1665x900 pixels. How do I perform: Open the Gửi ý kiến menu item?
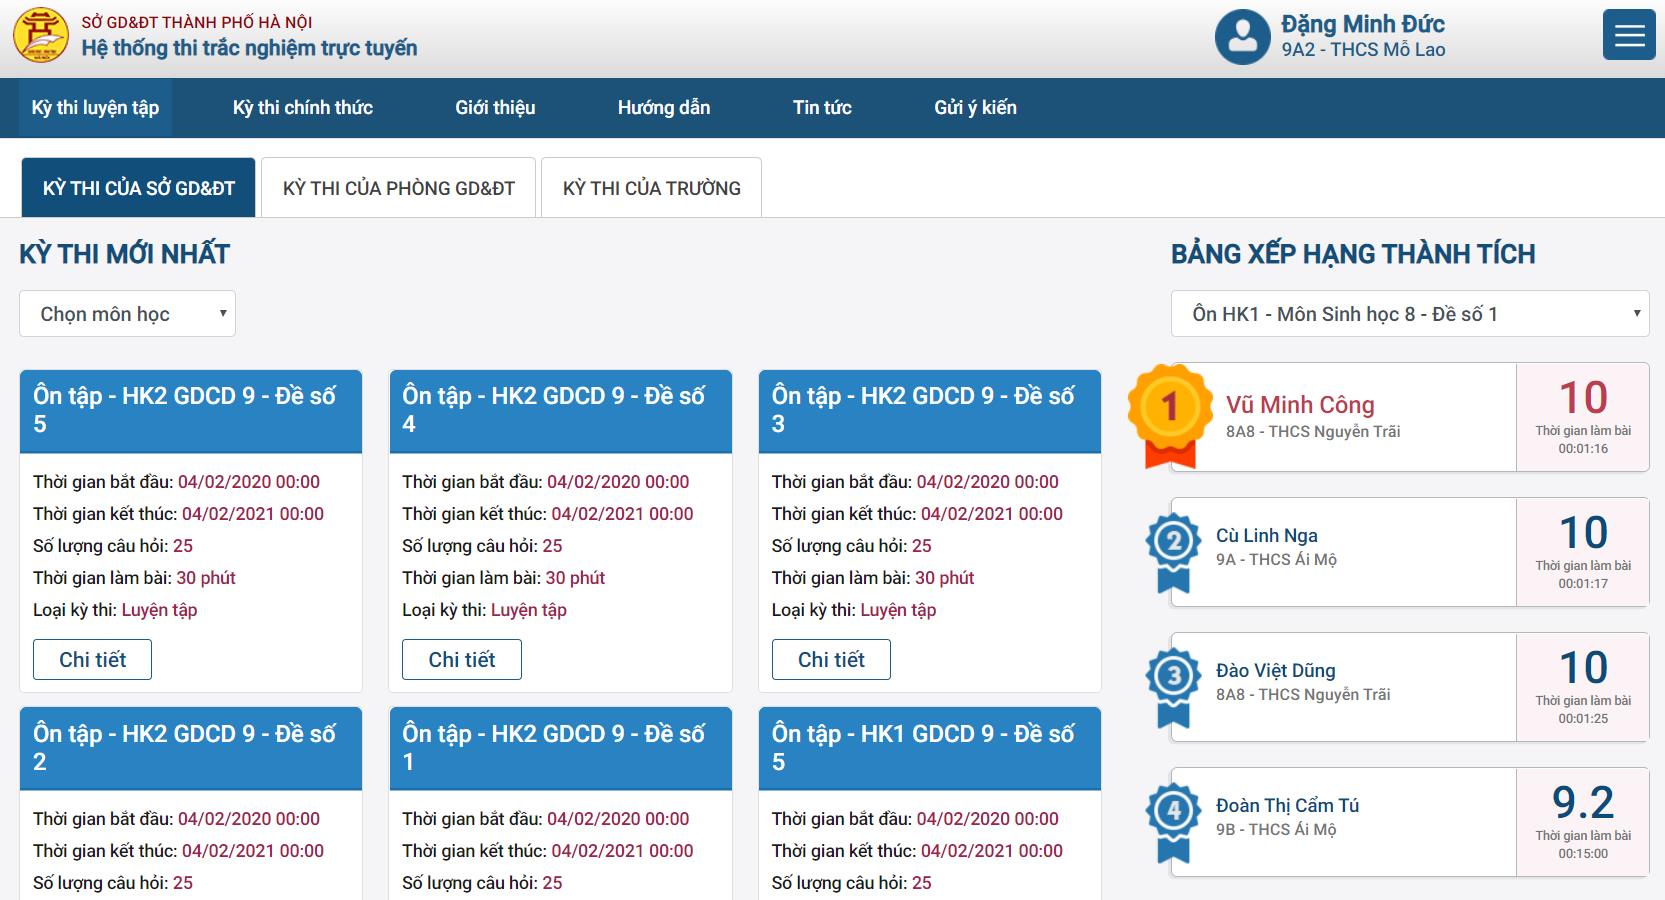tap(975, 108)
